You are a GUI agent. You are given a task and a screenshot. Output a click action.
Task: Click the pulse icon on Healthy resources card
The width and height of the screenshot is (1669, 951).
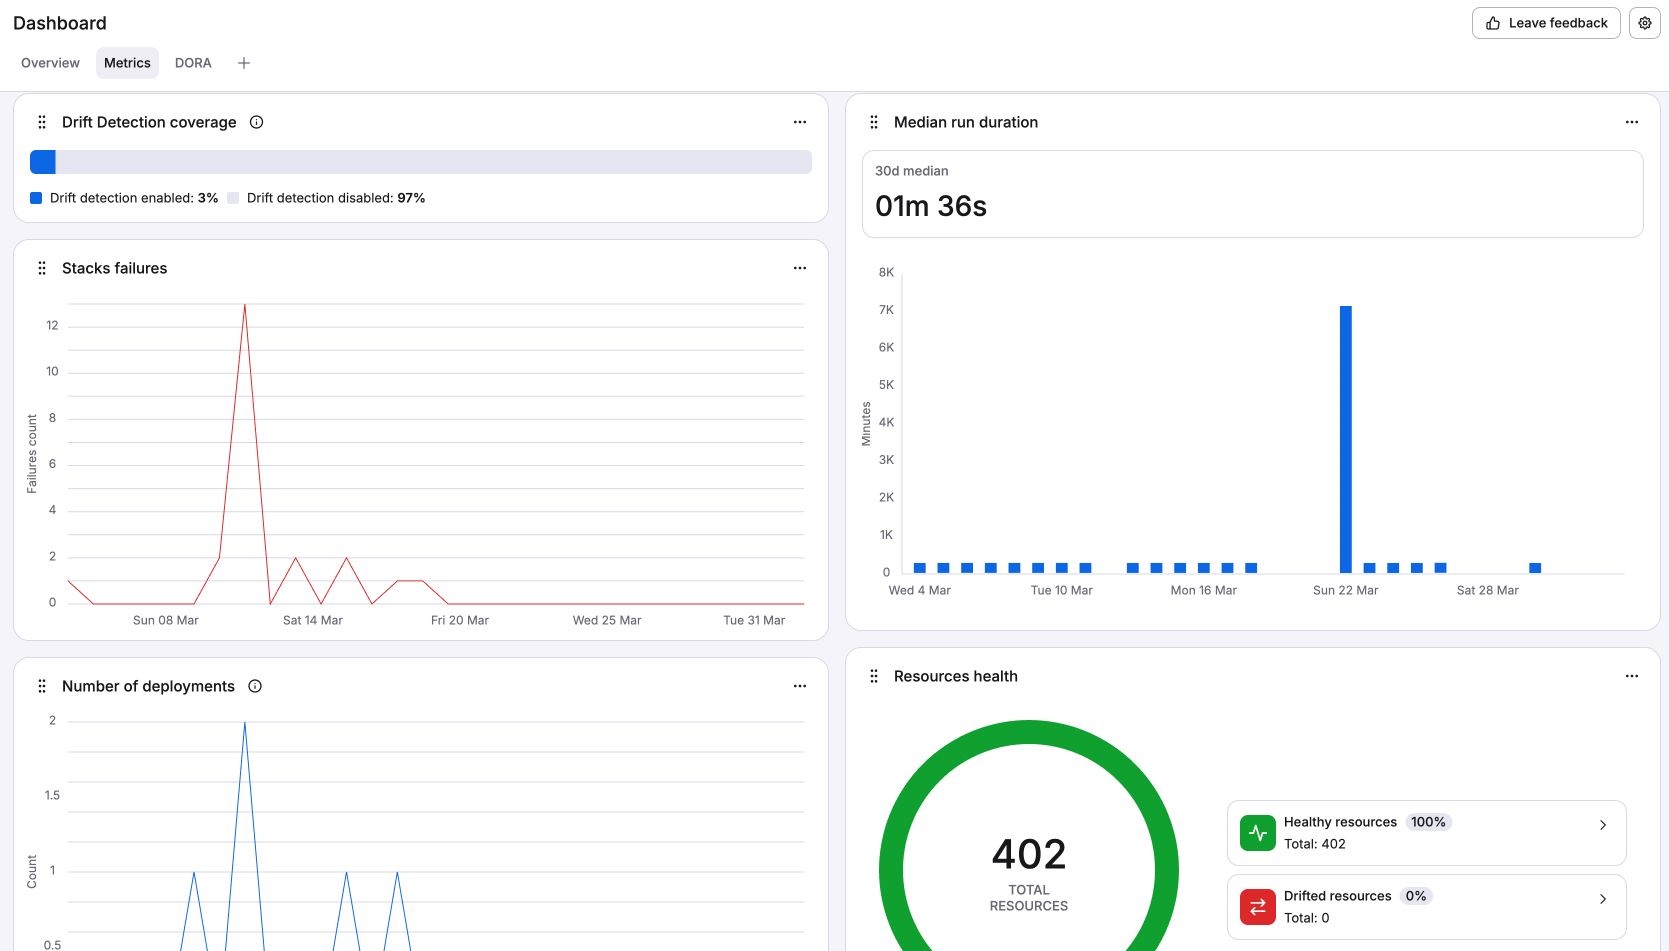(x=1257, y=832)
